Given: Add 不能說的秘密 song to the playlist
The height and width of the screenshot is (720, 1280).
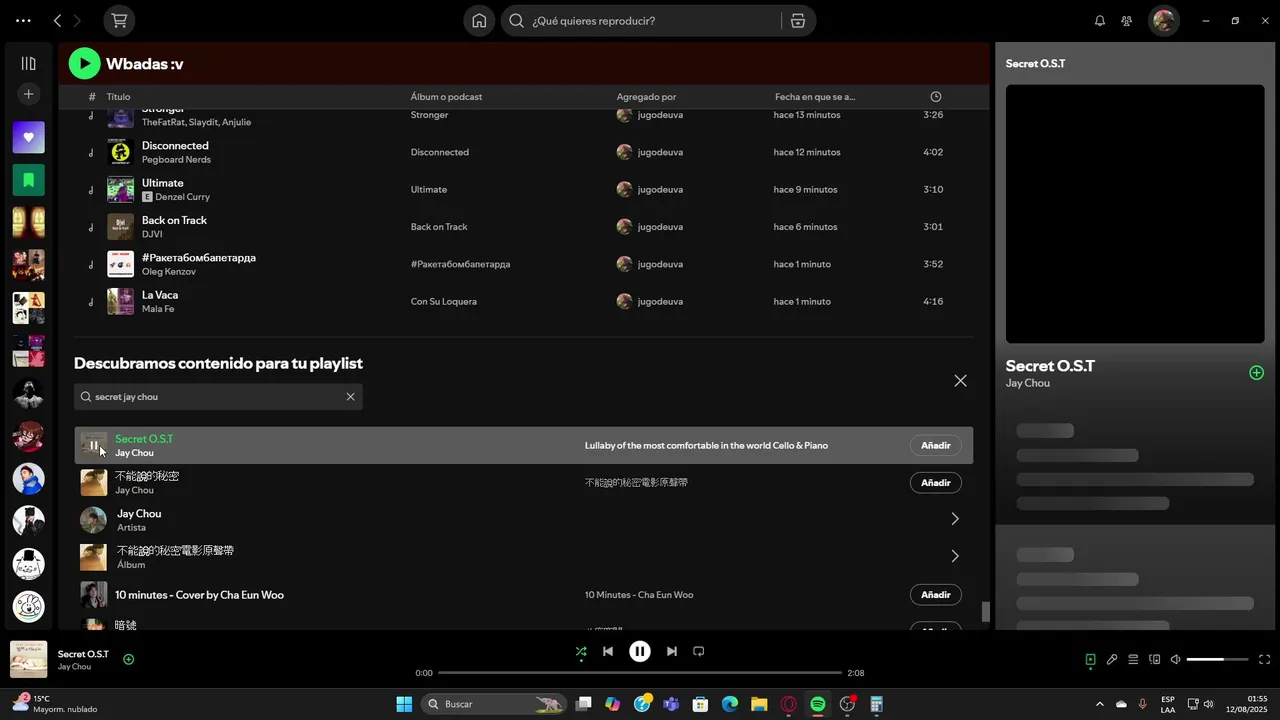Looking at the screenshot, I should pos(936,483).
